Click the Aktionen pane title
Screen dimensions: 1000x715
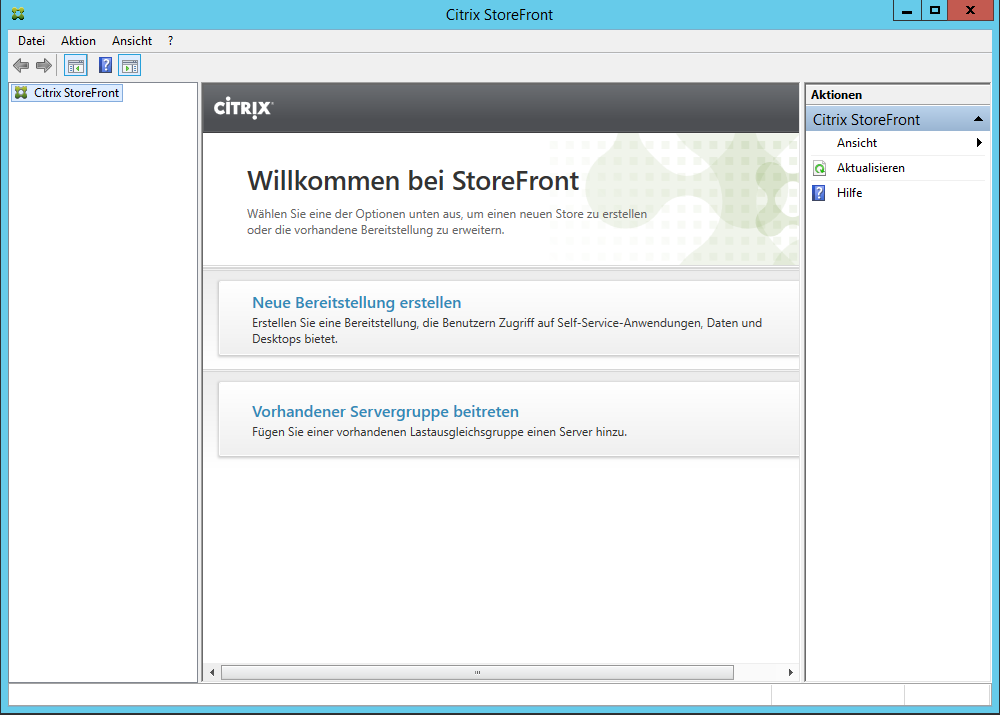pos(836,94)
